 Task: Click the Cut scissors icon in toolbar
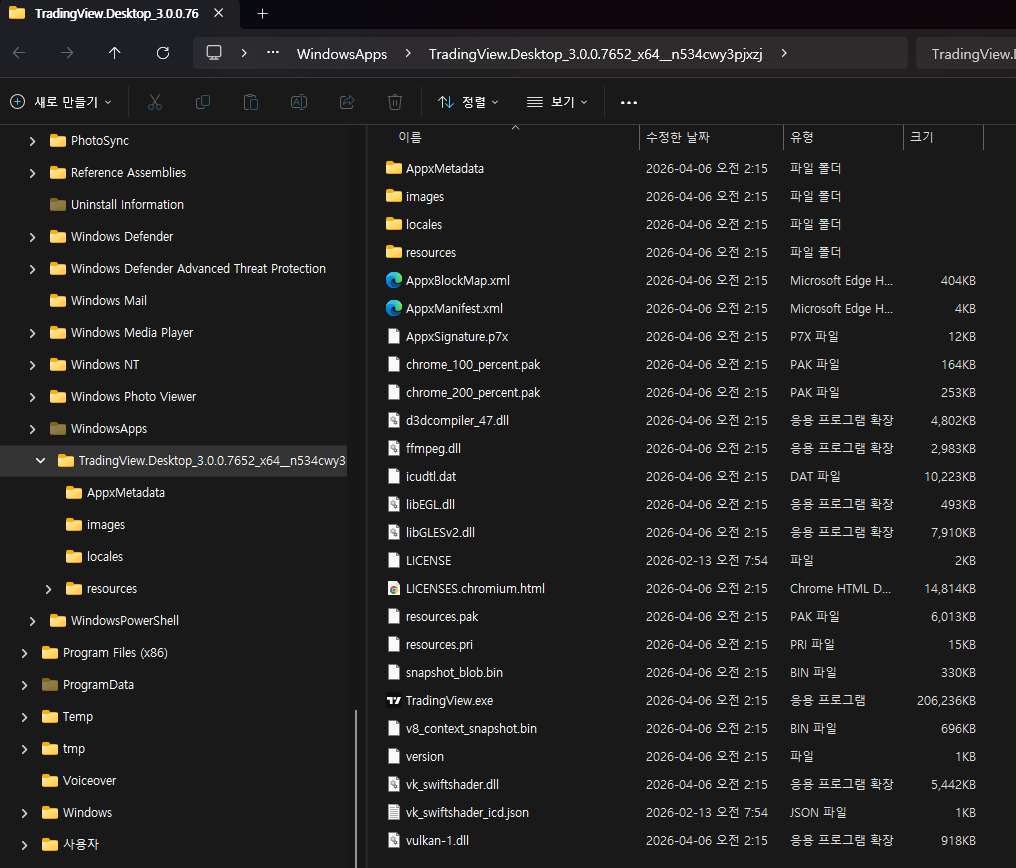click(155, 102)
